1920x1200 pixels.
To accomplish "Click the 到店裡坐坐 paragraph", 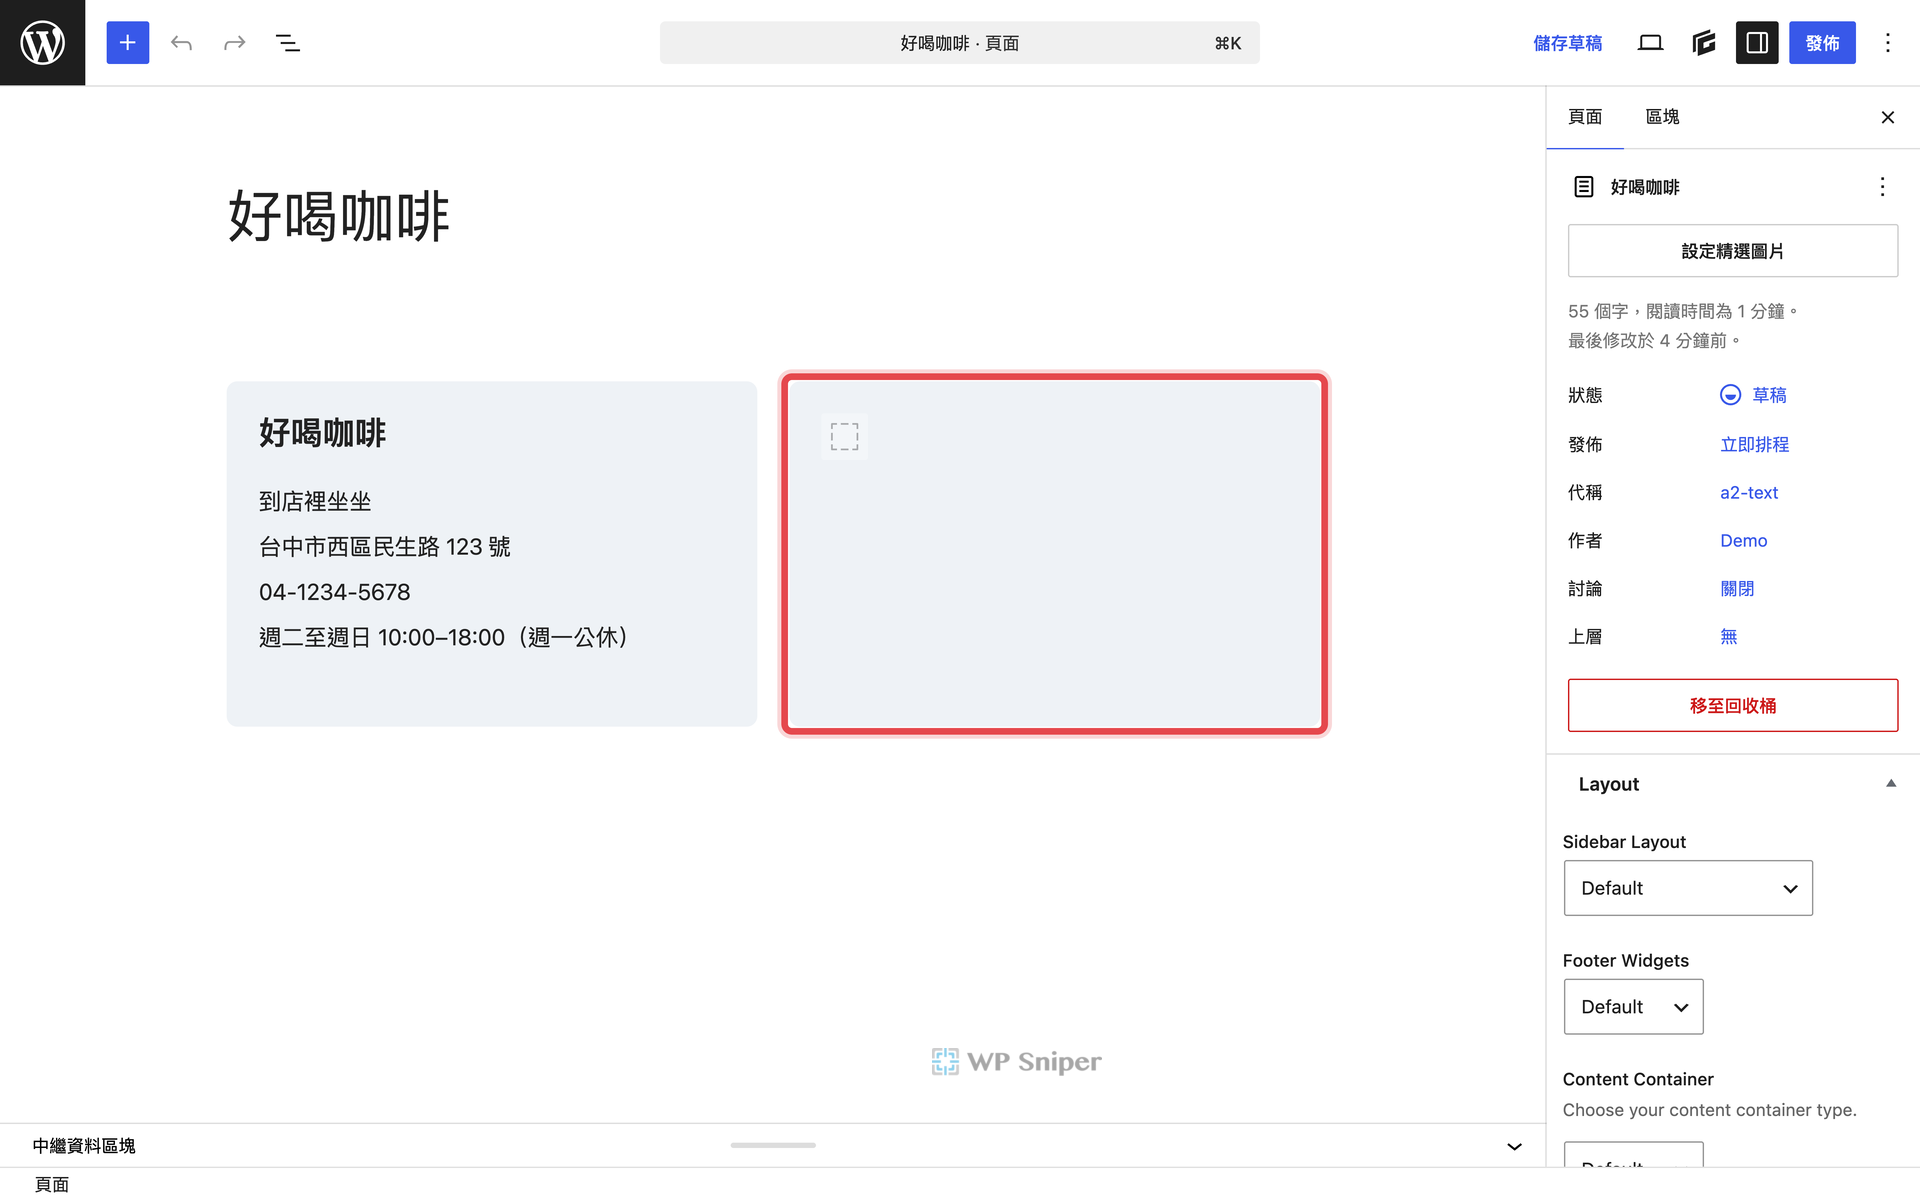I will point(315,501).
